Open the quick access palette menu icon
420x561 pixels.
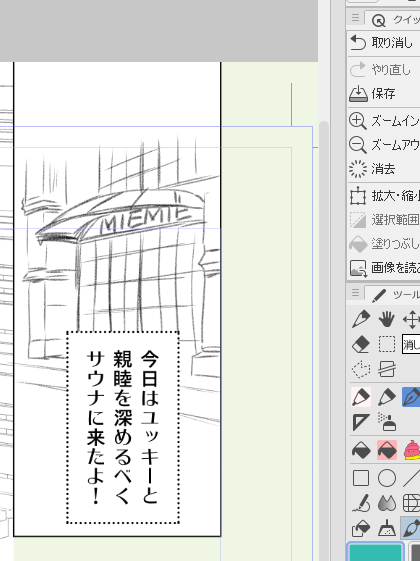tap(355, 18)
